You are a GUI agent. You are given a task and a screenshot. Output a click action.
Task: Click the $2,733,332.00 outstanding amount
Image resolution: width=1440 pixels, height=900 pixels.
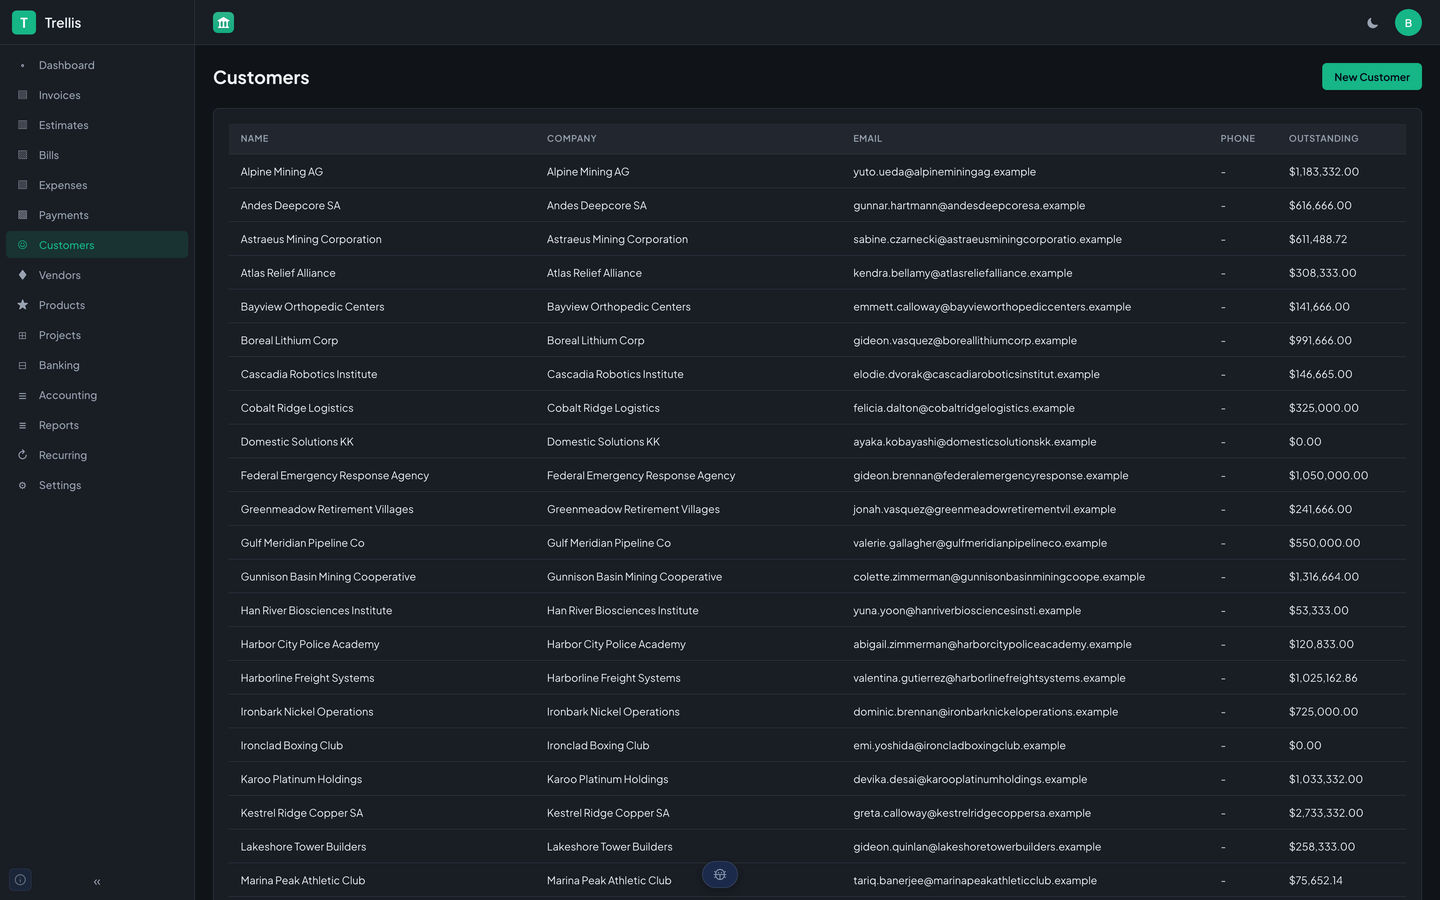pos(1326,813)
